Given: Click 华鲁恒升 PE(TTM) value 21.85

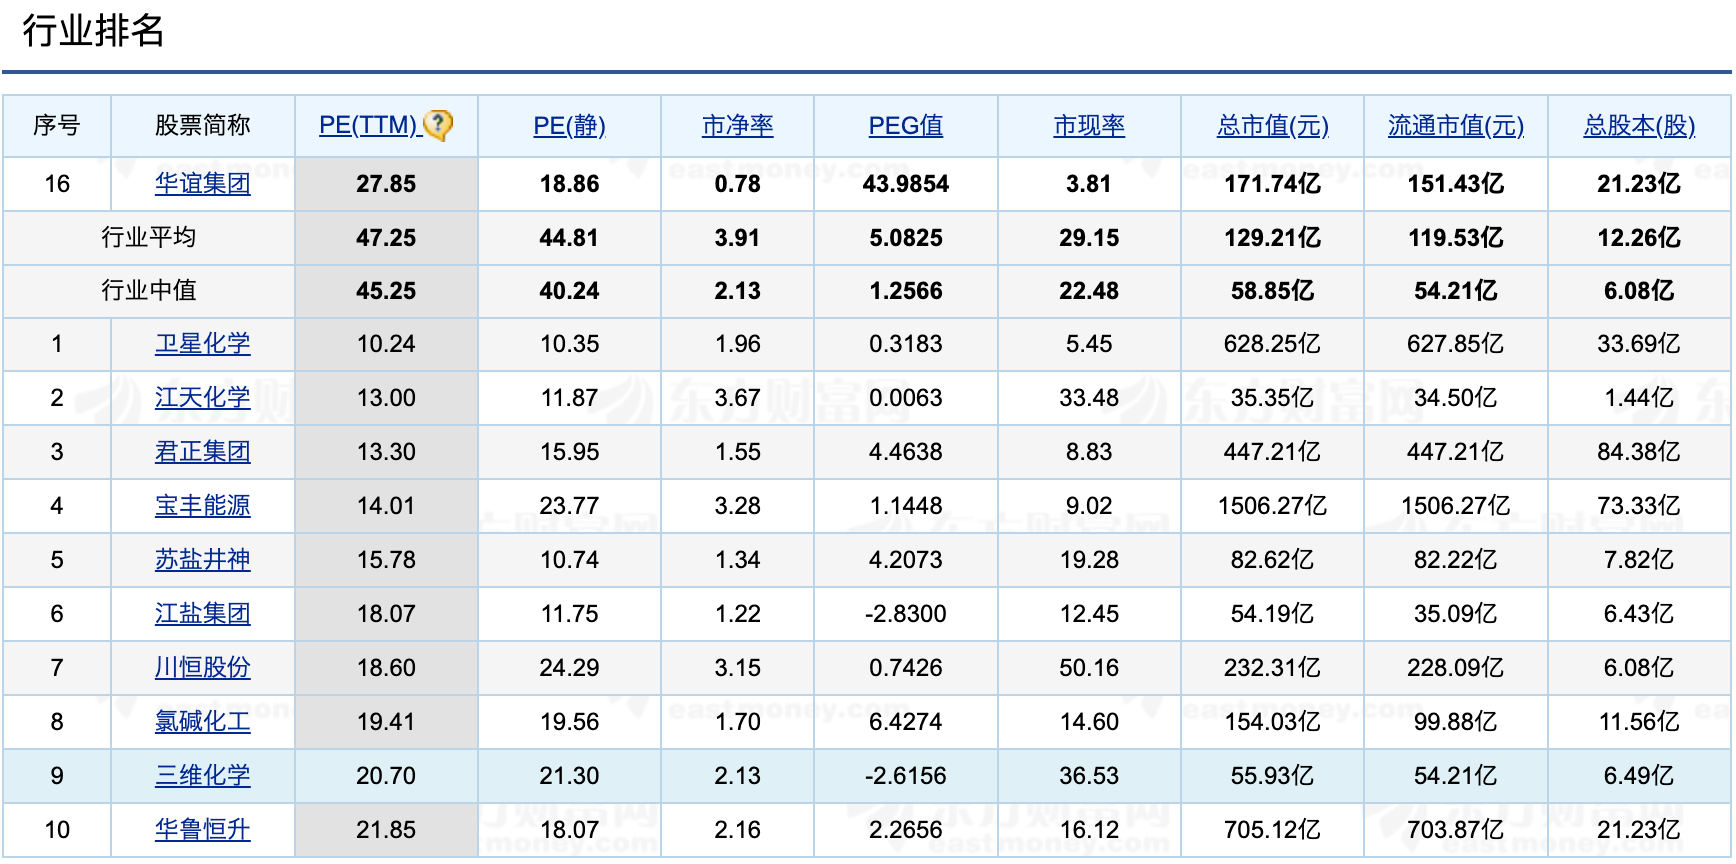Looking at the screenshot, I should 386,830.
